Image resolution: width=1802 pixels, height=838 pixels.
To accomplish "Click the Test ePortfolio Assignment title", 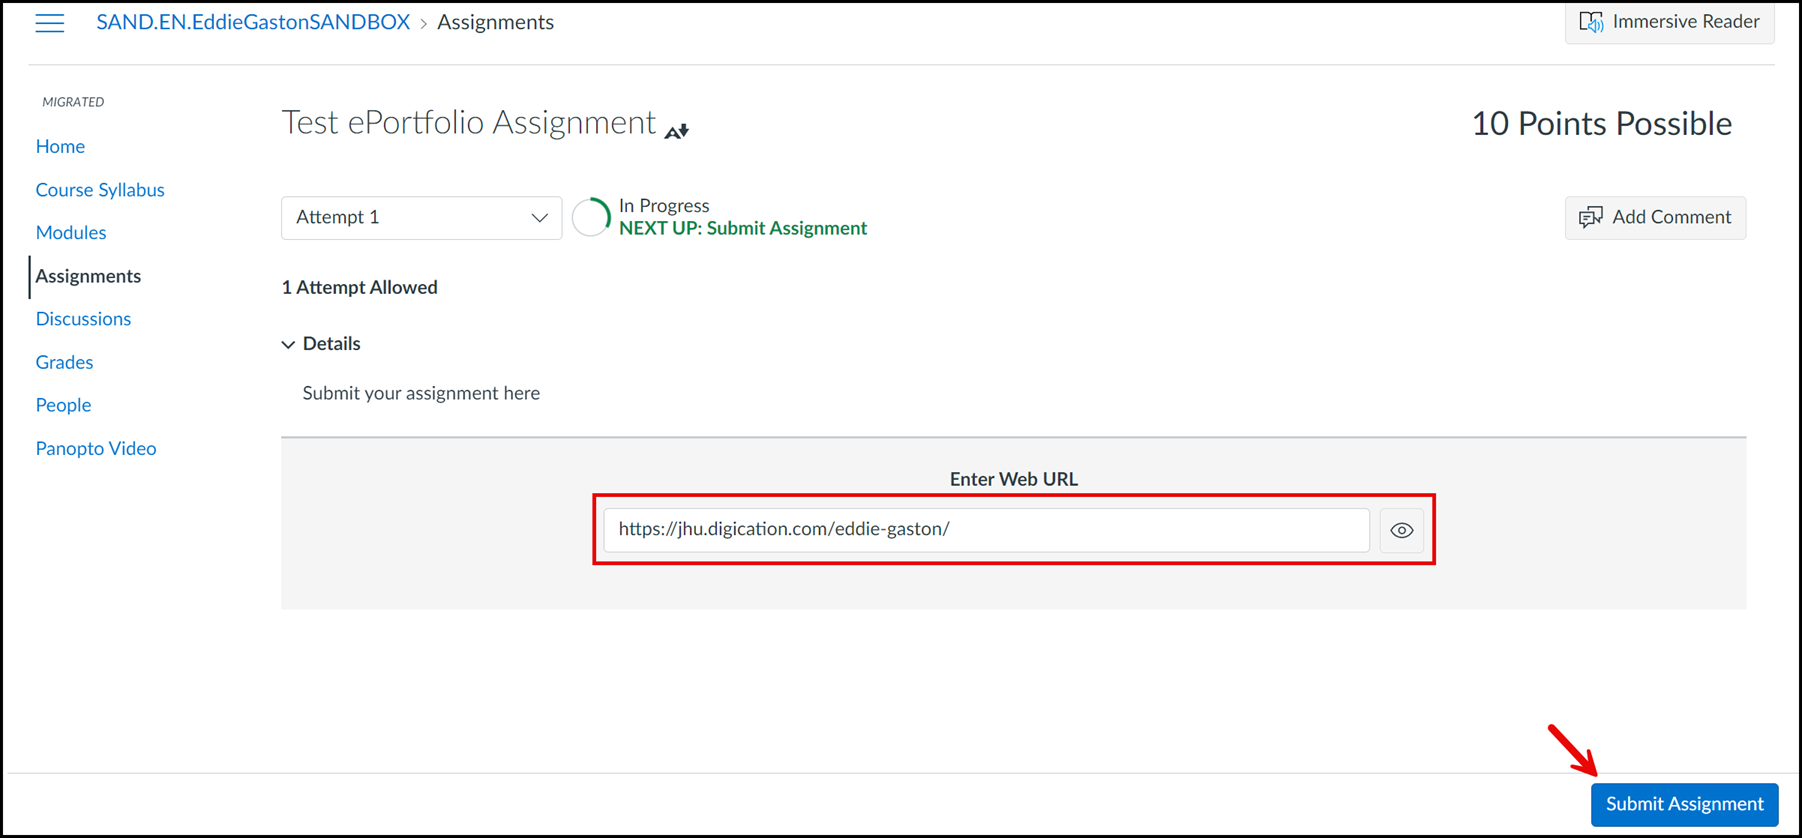I will [468, 122].
